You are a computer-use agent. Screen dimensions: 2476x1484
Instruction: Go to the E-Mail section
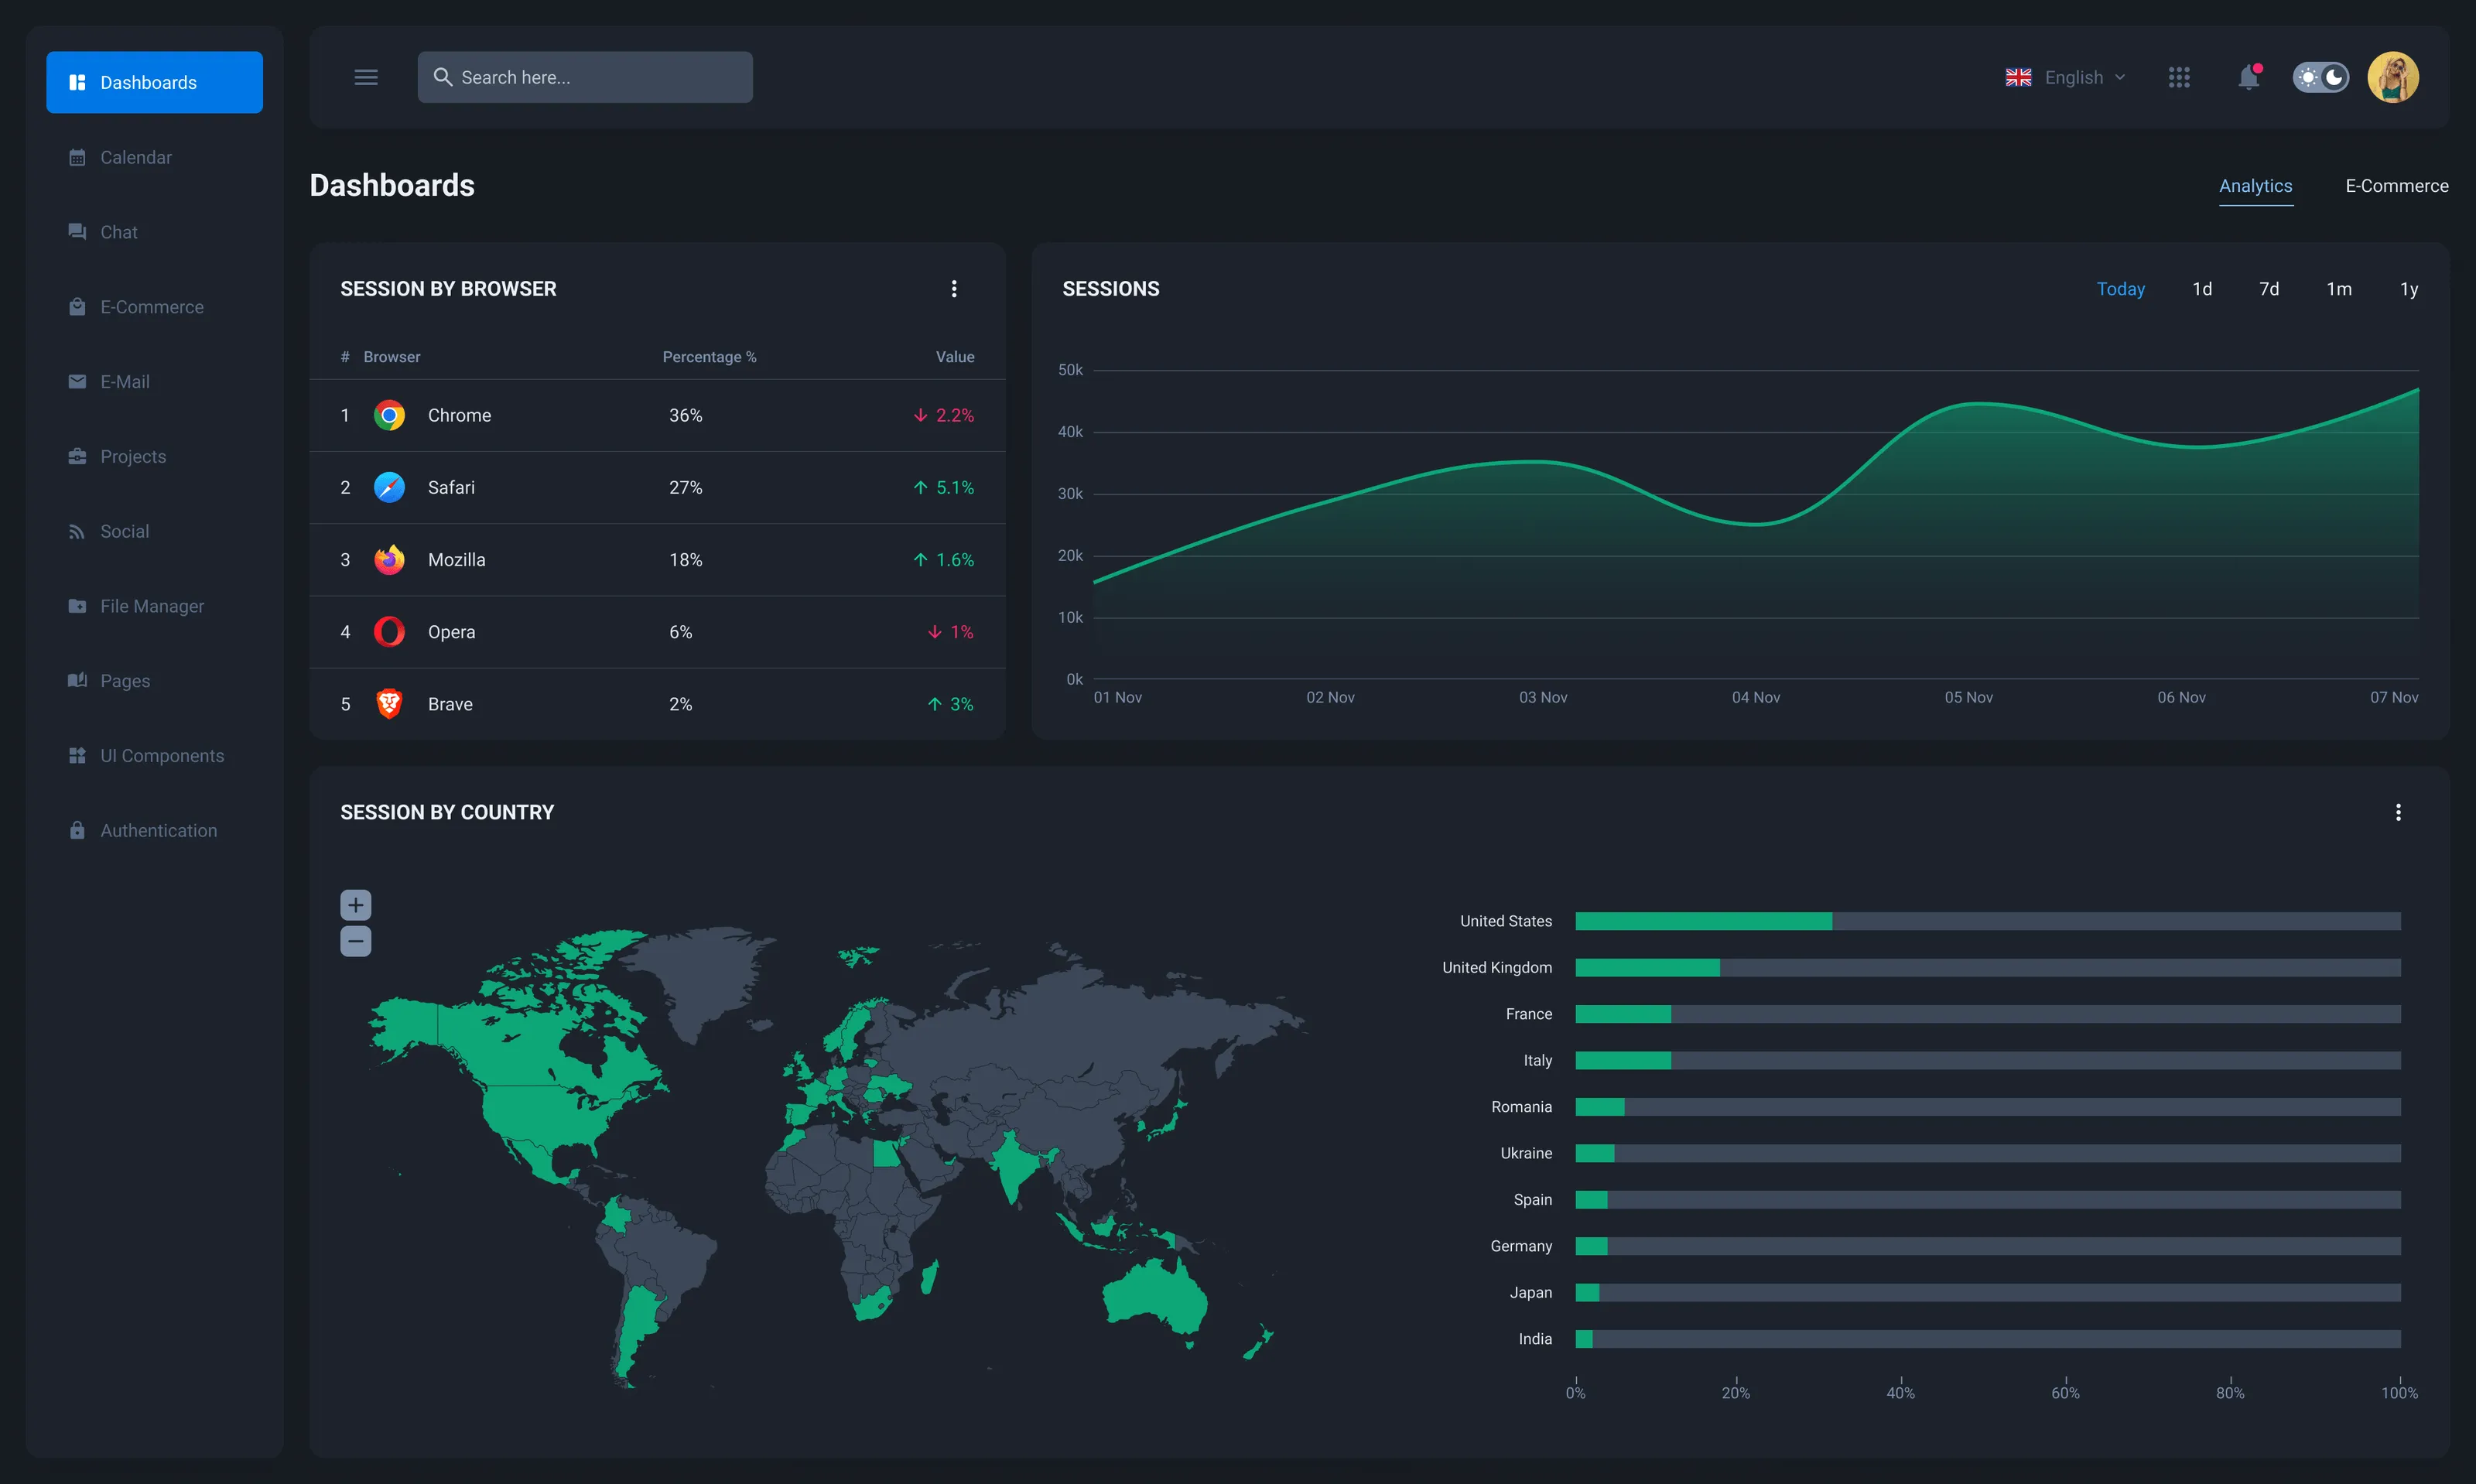click(x=125, y=381)
